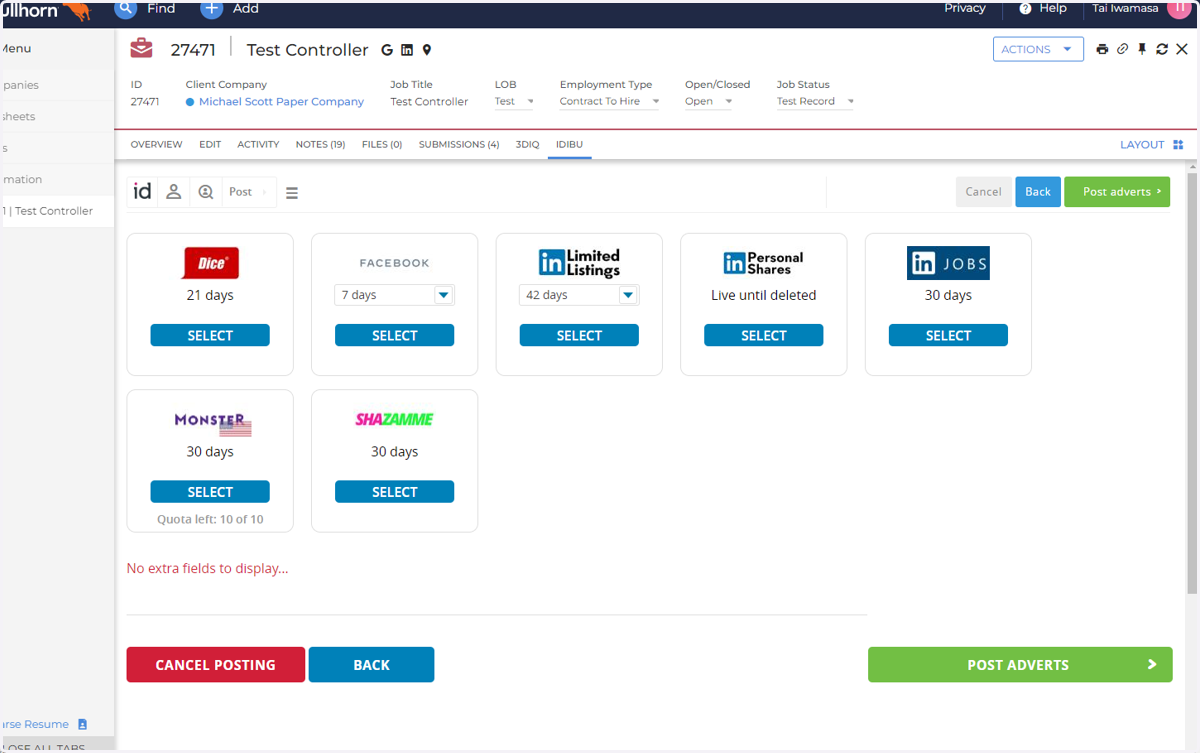This screenshot has width=1200, height=753.
Task: Click the job briefcase icon
Action: pos(142,49)
